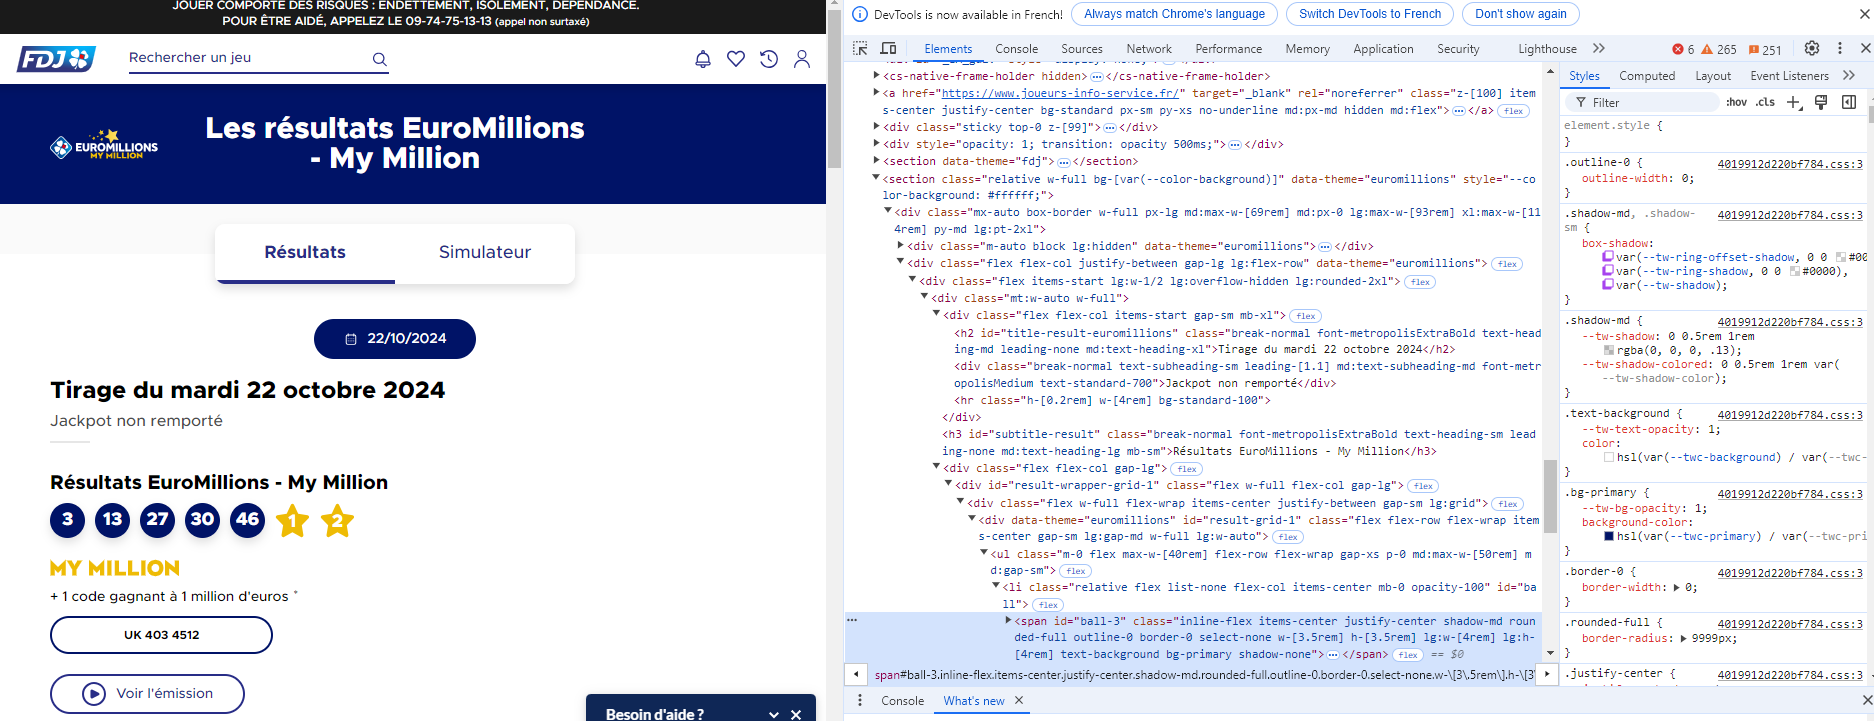
Task: Toggle the device toolbar emulation
Action: click(x=888, y=48)
